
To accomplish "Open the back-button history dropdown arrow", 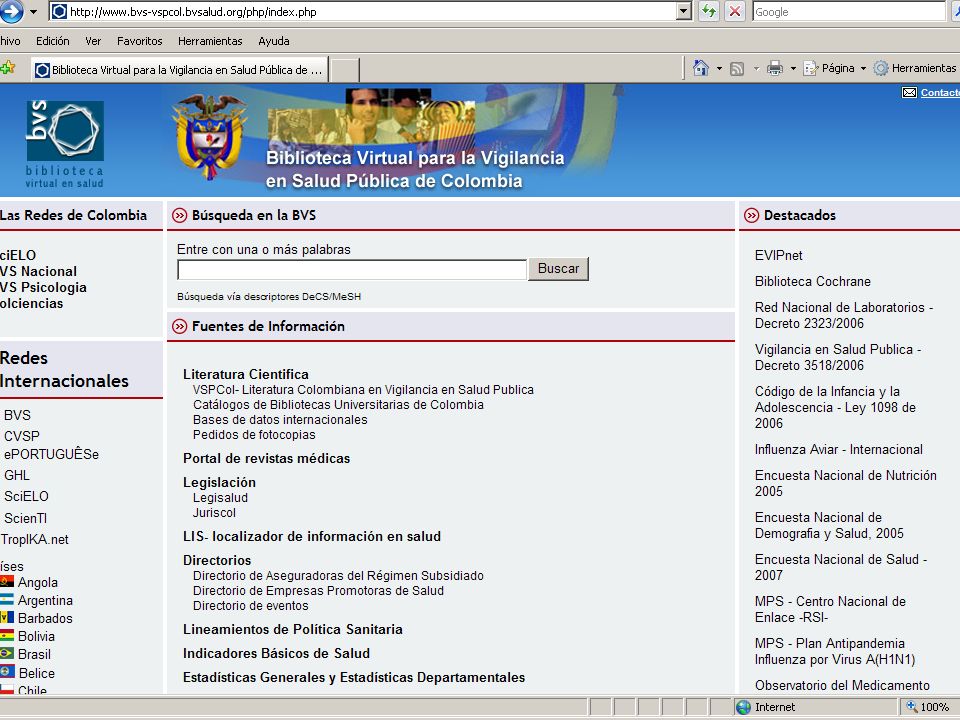I will tap(33, 12).
